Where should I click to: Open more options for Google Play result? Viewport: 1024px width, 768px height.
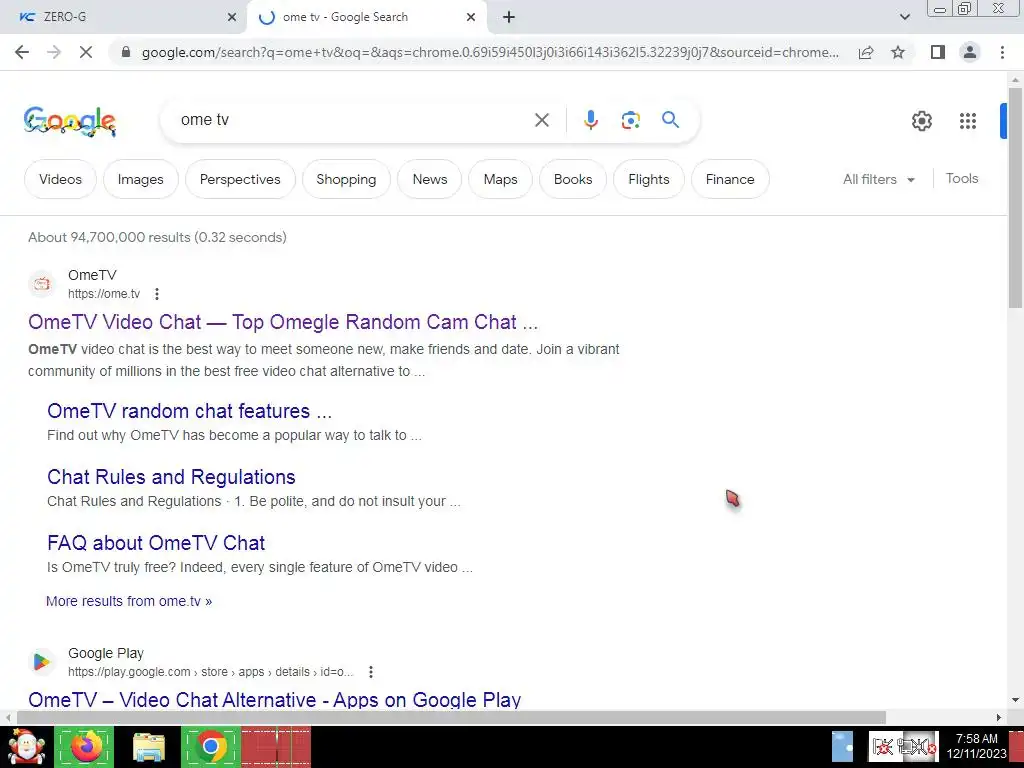(x=371, y=671)
